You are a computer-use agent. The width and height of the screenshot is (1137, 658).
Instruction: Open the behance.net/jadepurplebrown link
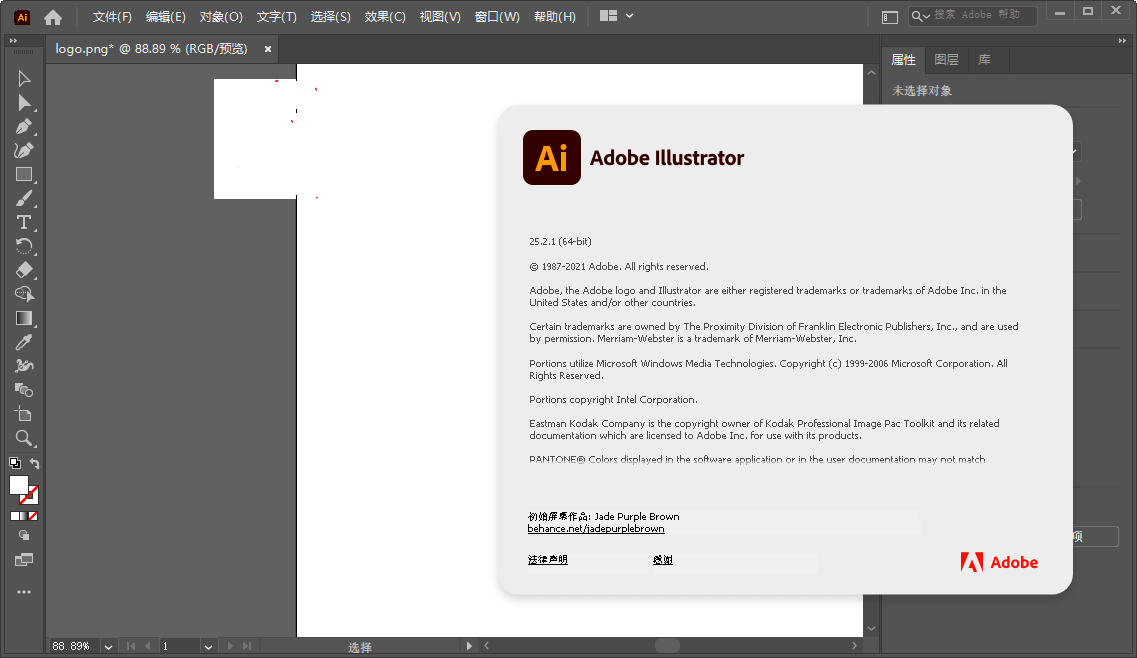596,528
